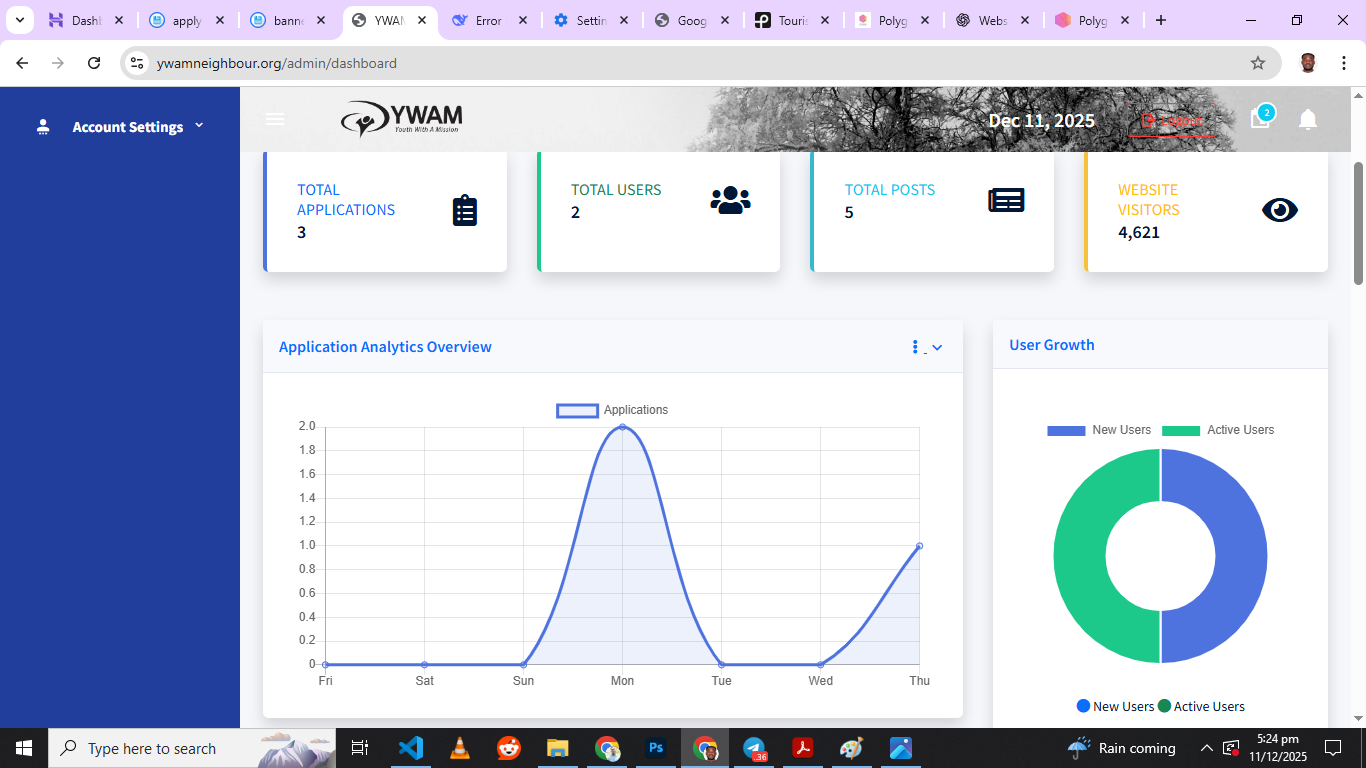The height and width of the screenshot is (768, 1366).
Task: Click the YWAM logo
Action: [x=401, y=119]
